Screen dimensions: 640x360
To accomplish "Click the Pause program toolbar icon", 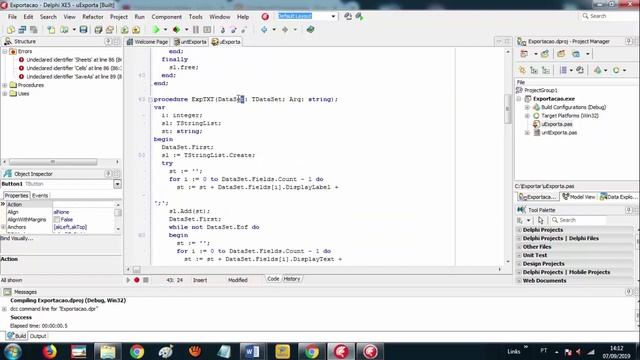I will 196,29.
